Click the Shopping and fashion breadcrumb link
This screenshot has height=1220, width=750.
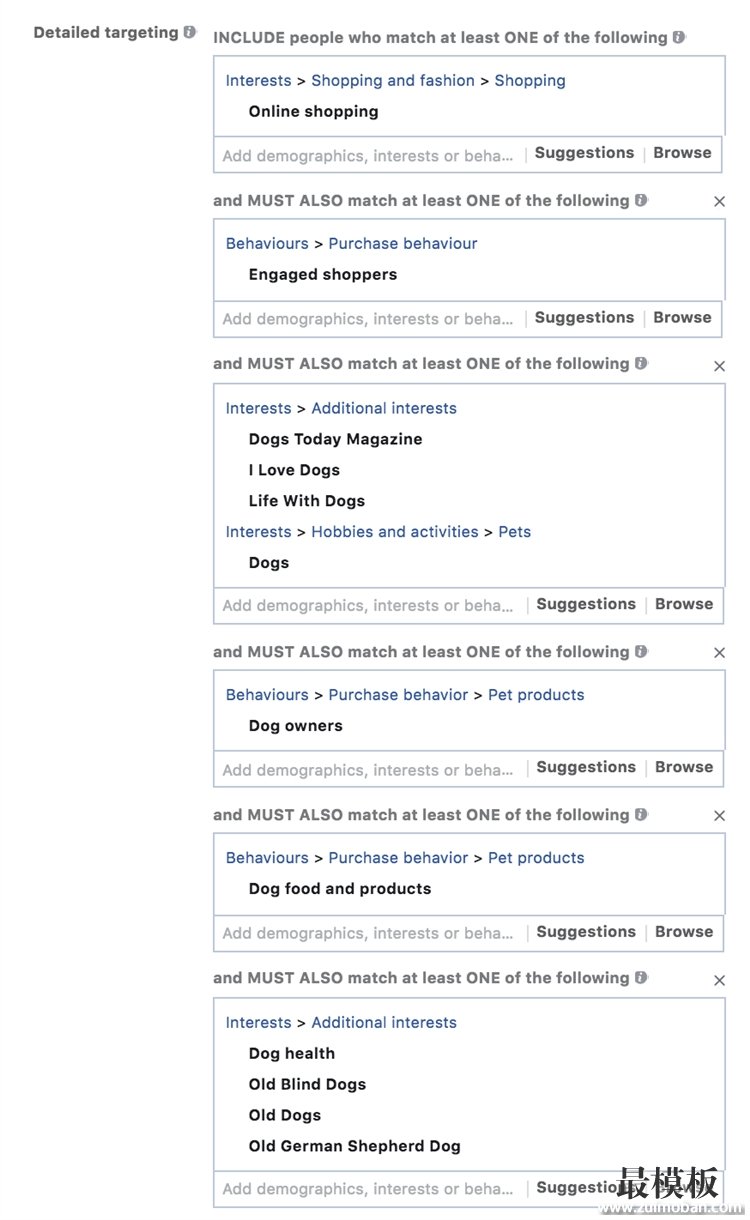coord(393,80)
